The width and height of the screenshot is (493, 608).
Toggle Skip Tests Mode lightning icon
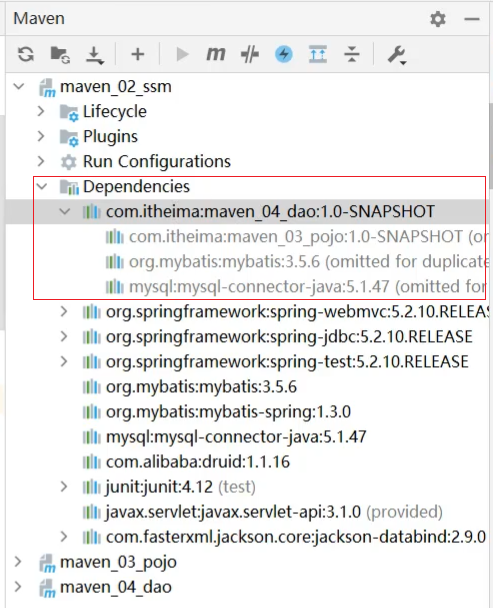(284, 54)
